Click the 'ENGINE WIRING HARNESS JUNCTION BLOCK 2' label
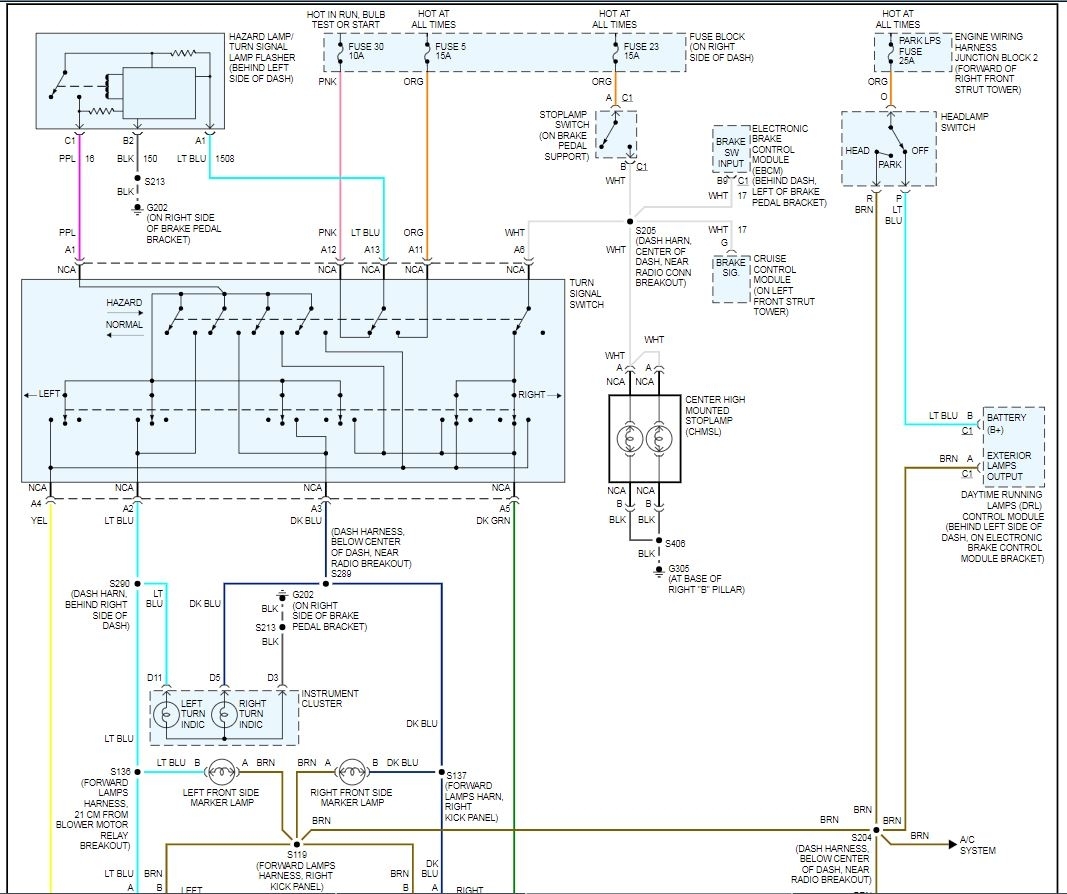 click(996, 47)
